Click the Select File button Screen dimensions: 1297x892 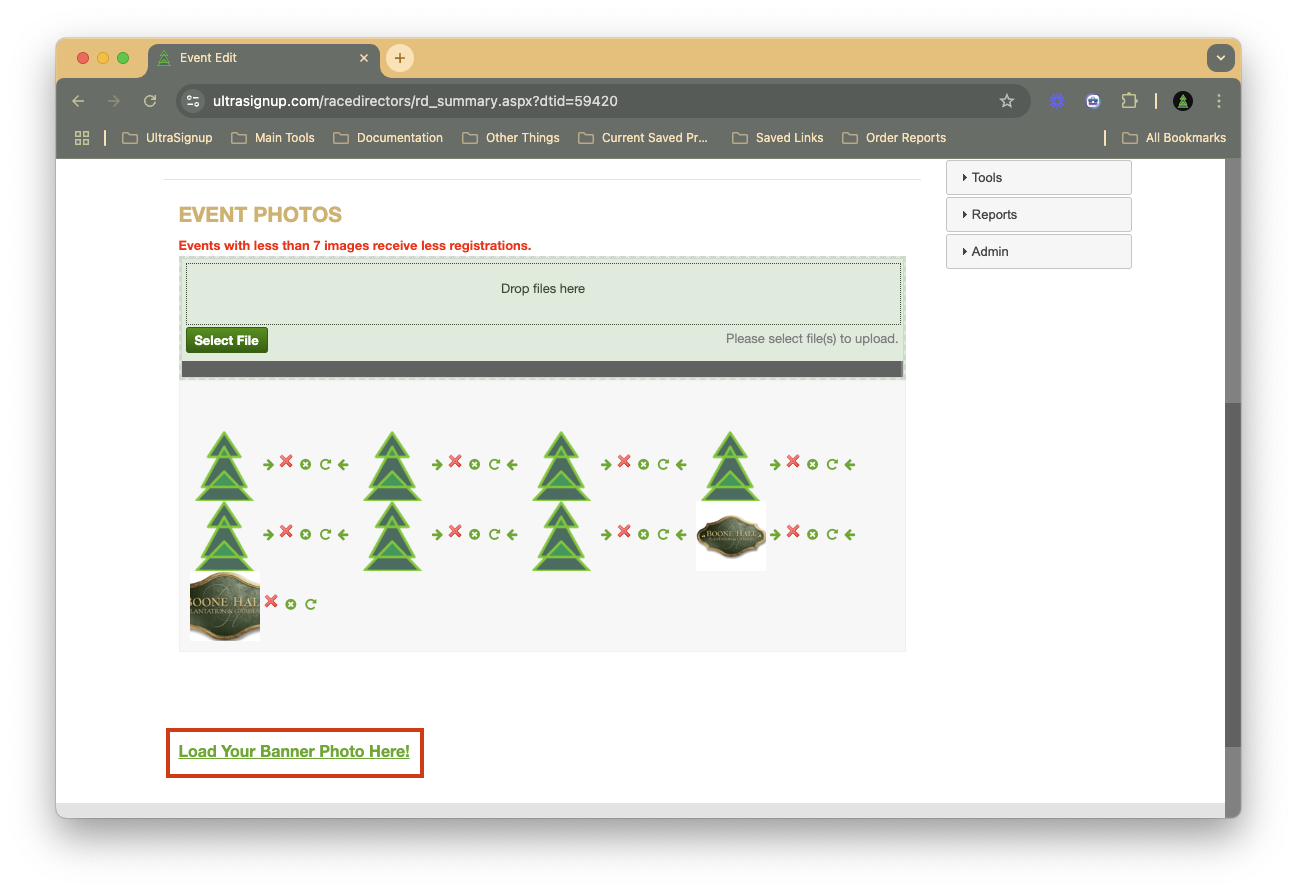[x=227, y=341]
